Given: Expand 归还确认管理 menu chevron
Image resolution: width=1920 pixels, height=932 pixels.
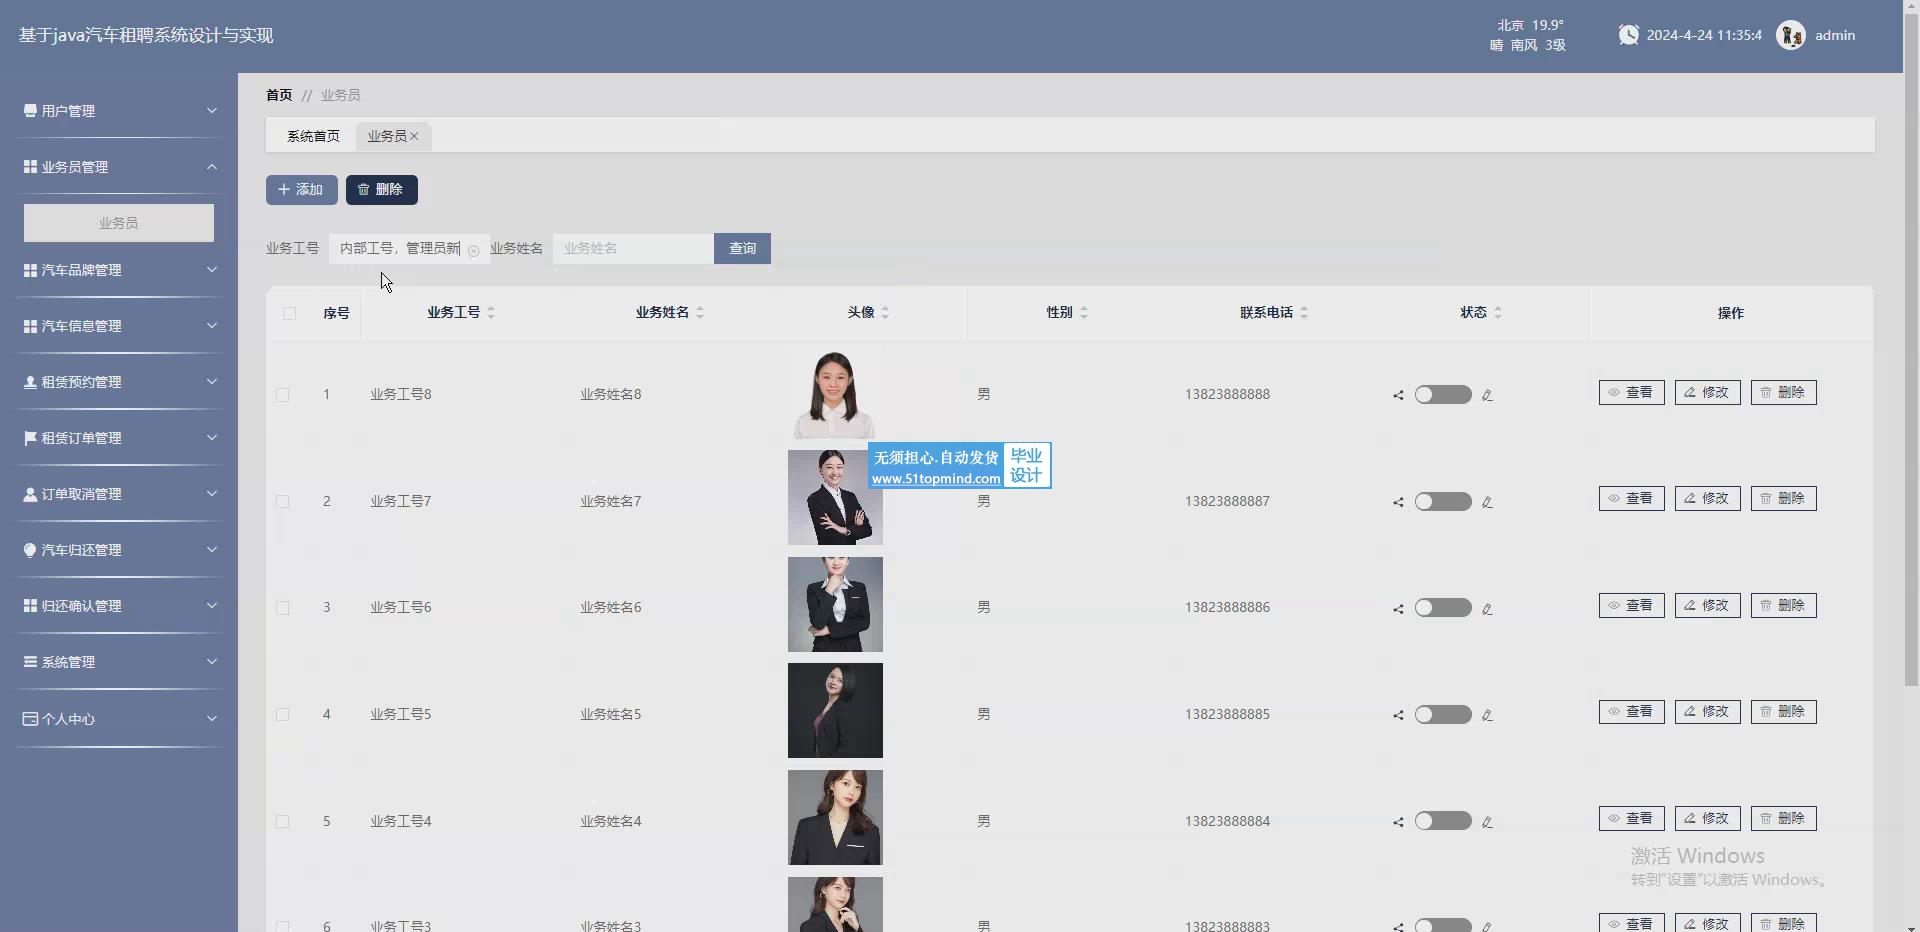Looking at the screenshot, I should click(211, 605).
